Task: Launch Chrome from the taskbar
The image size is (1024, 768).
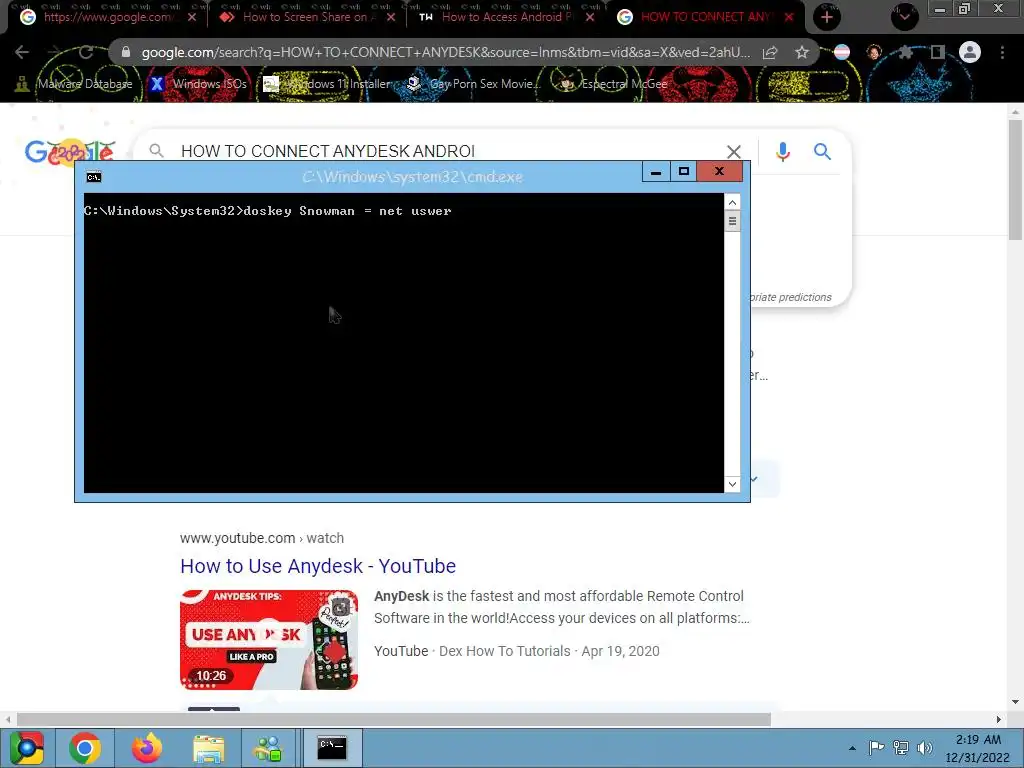Action: [x=85, y=748]
